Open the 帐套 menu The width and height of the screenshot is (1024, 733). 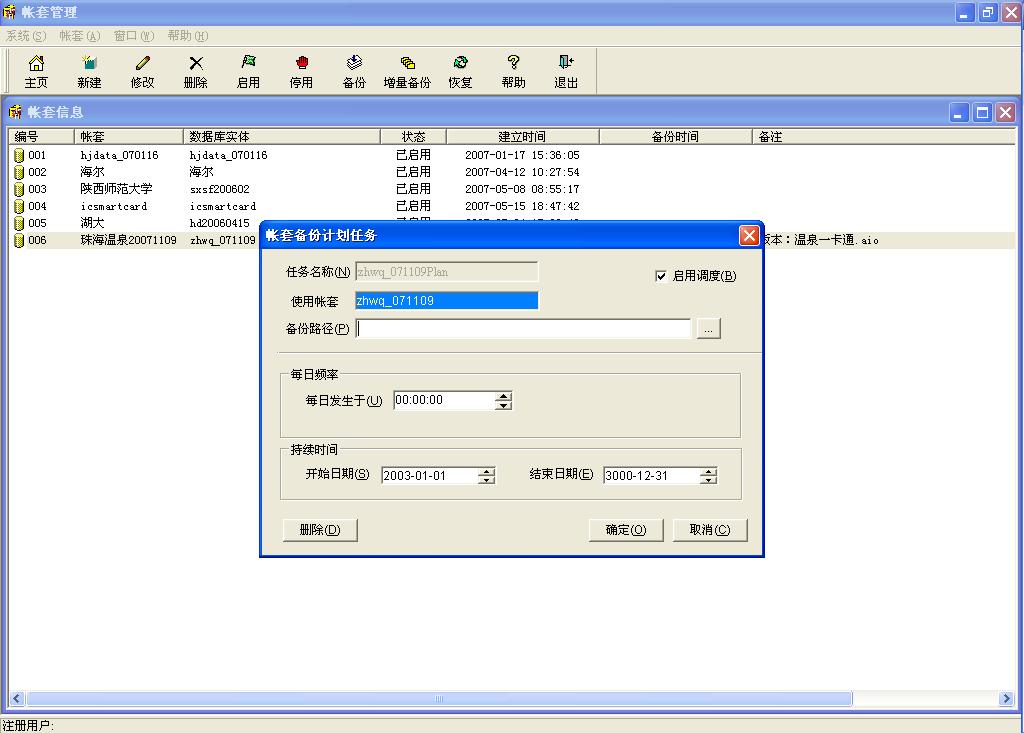[79, 36]
